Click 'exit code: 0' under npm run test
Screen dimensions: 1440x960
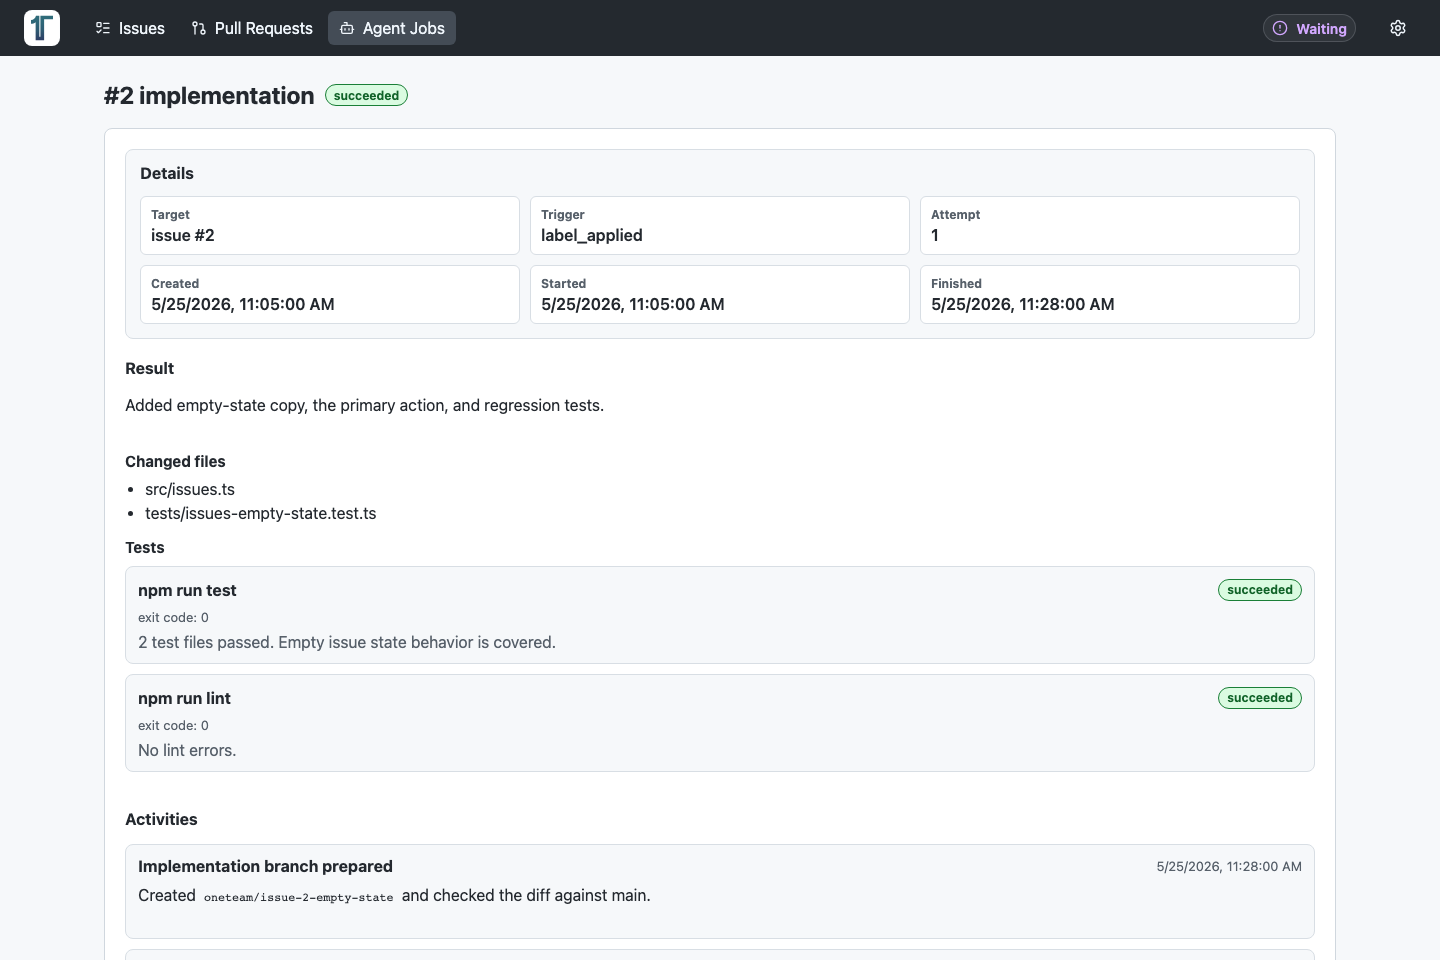coord(173,617)
